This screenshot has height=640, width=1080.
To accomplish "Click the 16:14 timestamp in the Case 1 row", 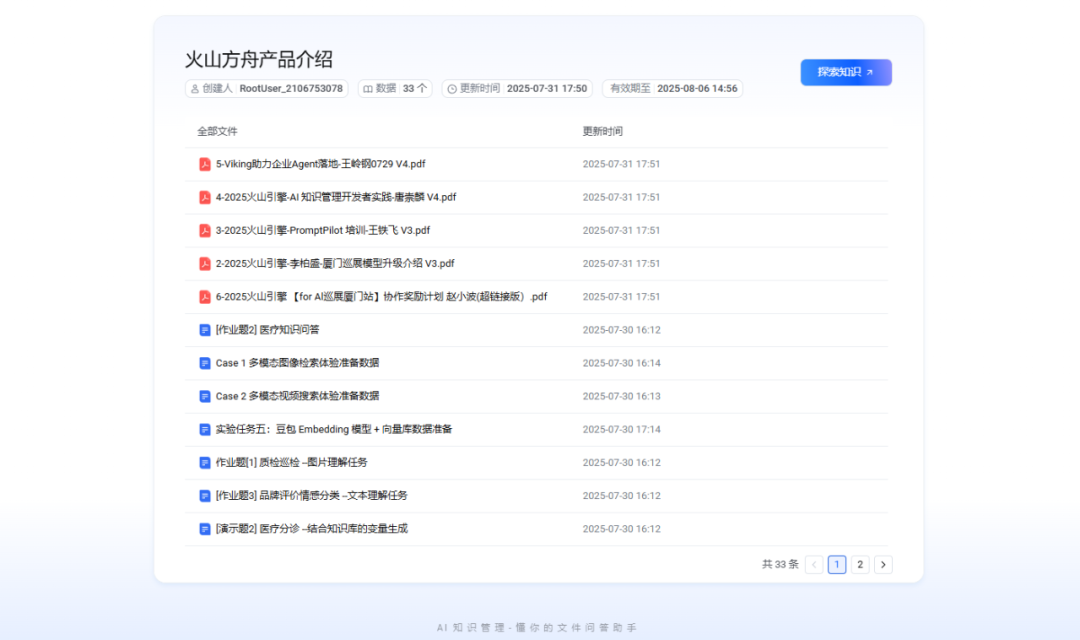I will point(621,363).
